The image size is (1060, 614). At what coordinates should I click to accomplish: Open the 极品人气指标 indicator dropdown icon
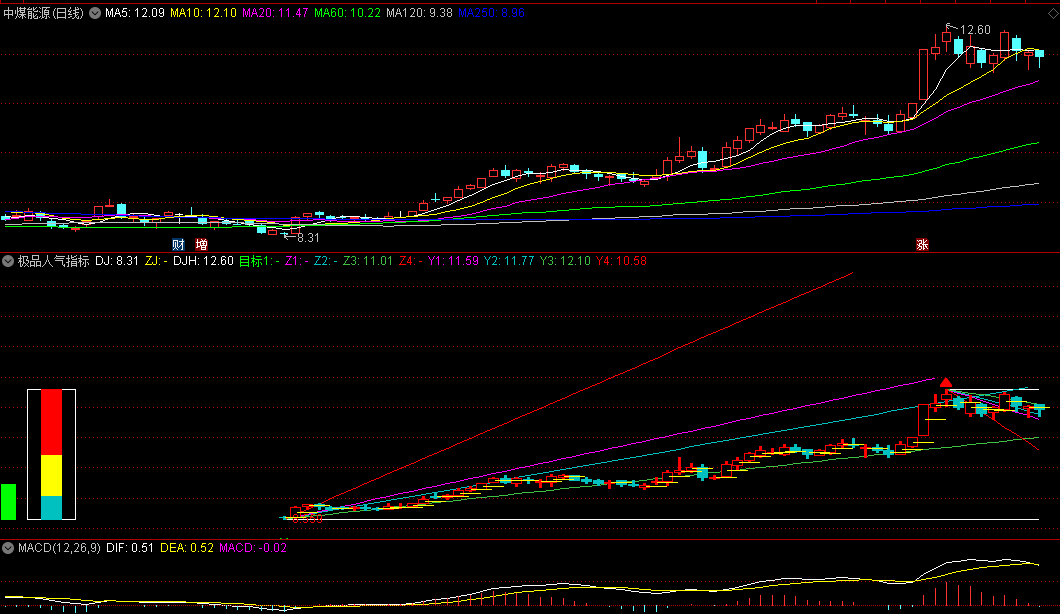(8, 261)
